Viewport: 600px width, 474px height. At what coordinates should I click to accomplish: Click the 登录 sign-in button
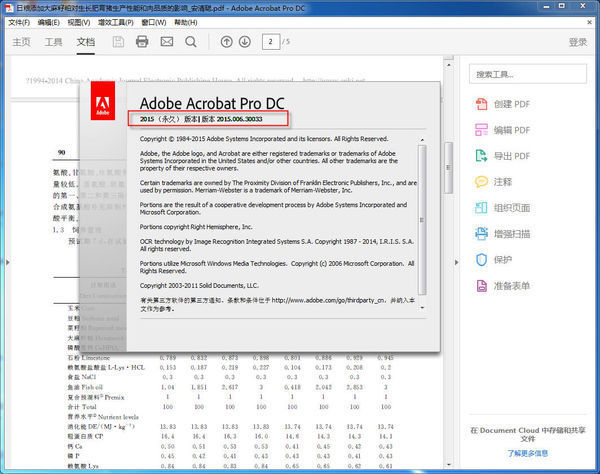(578, 42)
